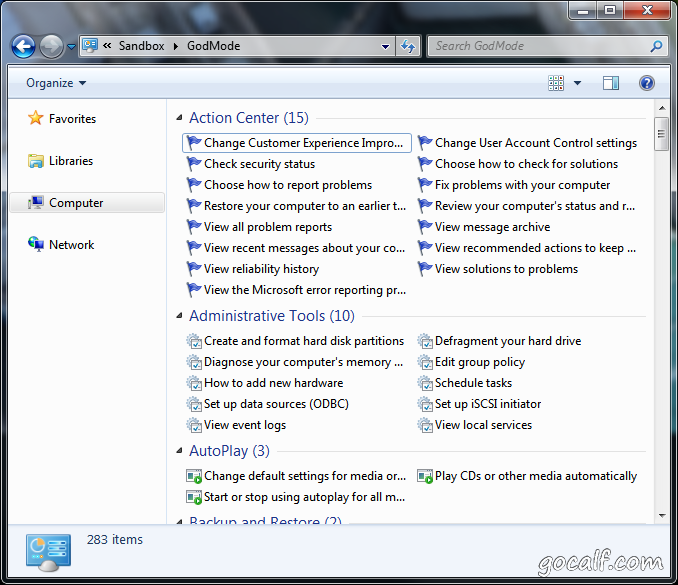Click gear icon beside View event logs
The width and height of the screenshot is (678, 585).
click(194, 425)
